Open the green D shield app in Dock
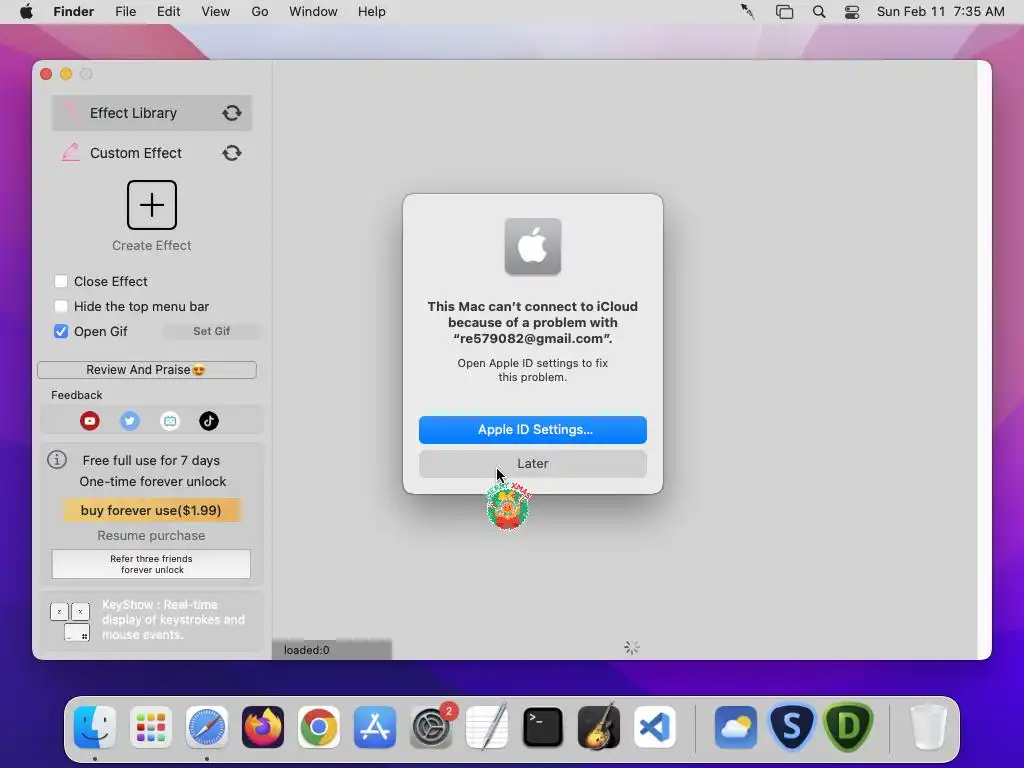The image size is (1024, 768). [x=848, y=727]
